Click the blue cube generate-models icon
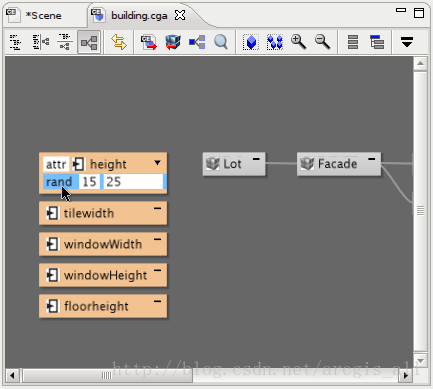The width and height of the screenshot is (433, 389). [173, 42]
